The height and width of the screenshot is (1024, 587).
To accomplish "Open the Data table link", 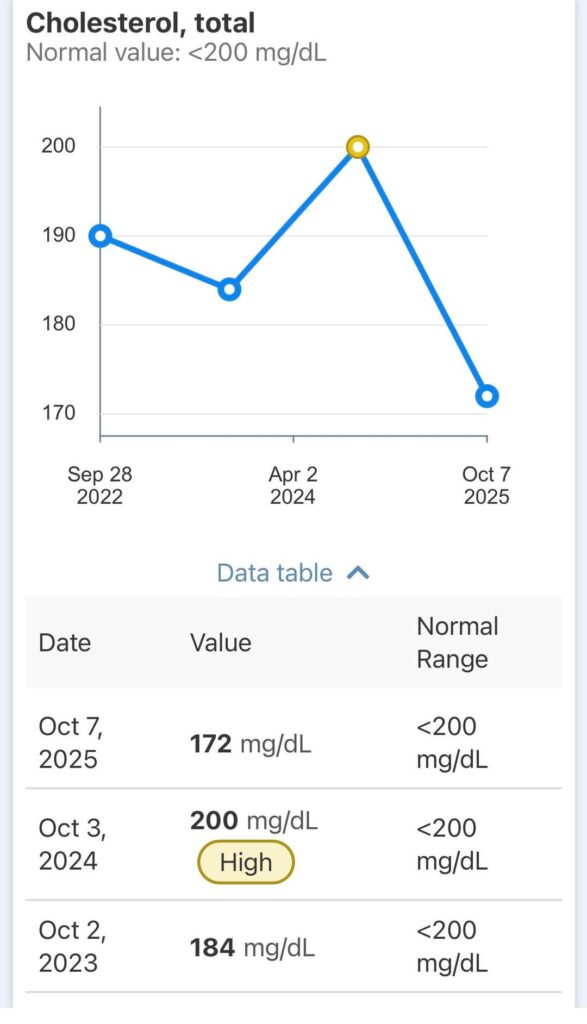I will tap(275, 572).
